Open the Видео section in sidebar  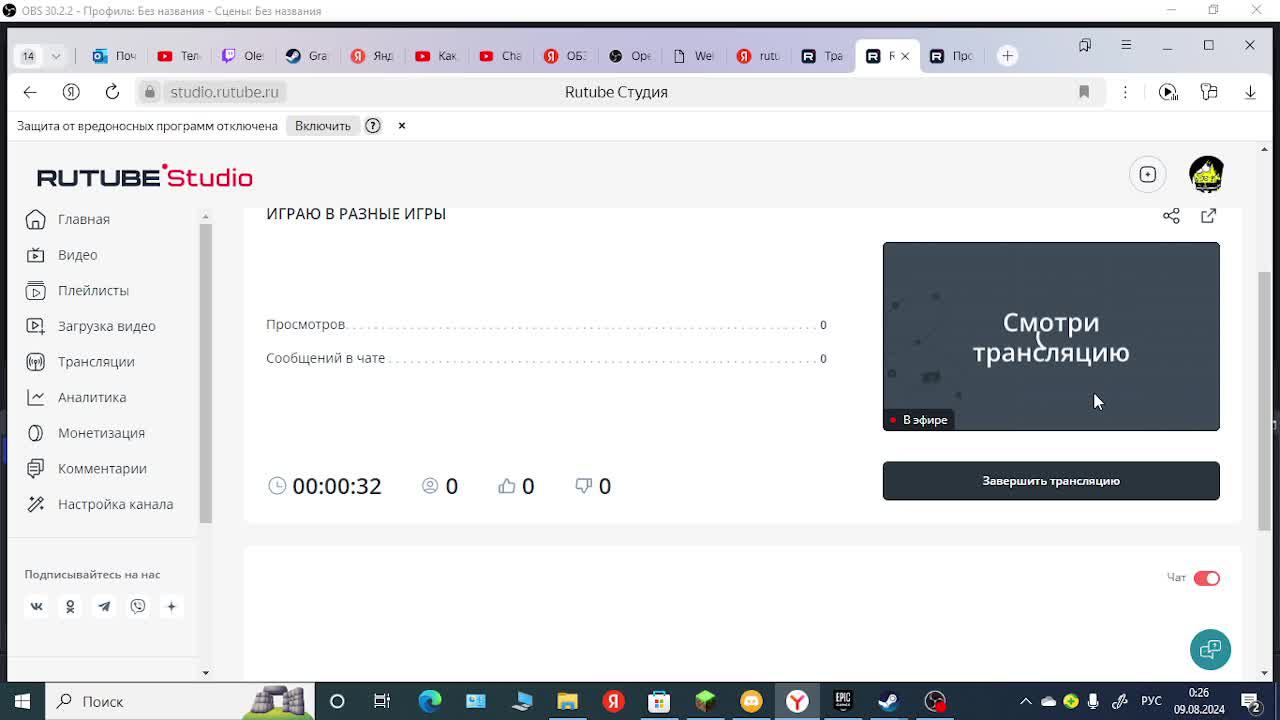pos(78,255)
